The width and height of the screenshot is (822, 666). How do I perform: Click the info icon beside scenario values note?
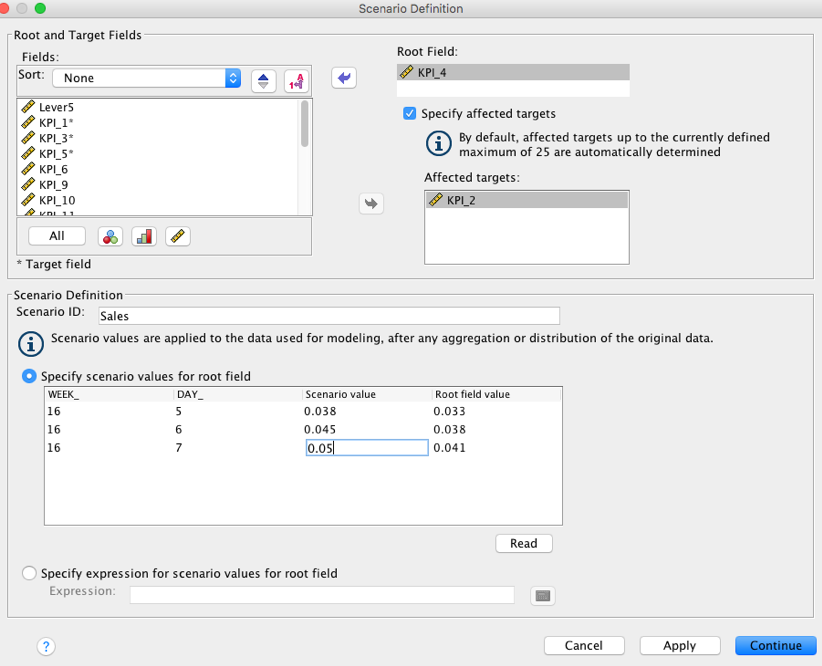coord(31,344)
